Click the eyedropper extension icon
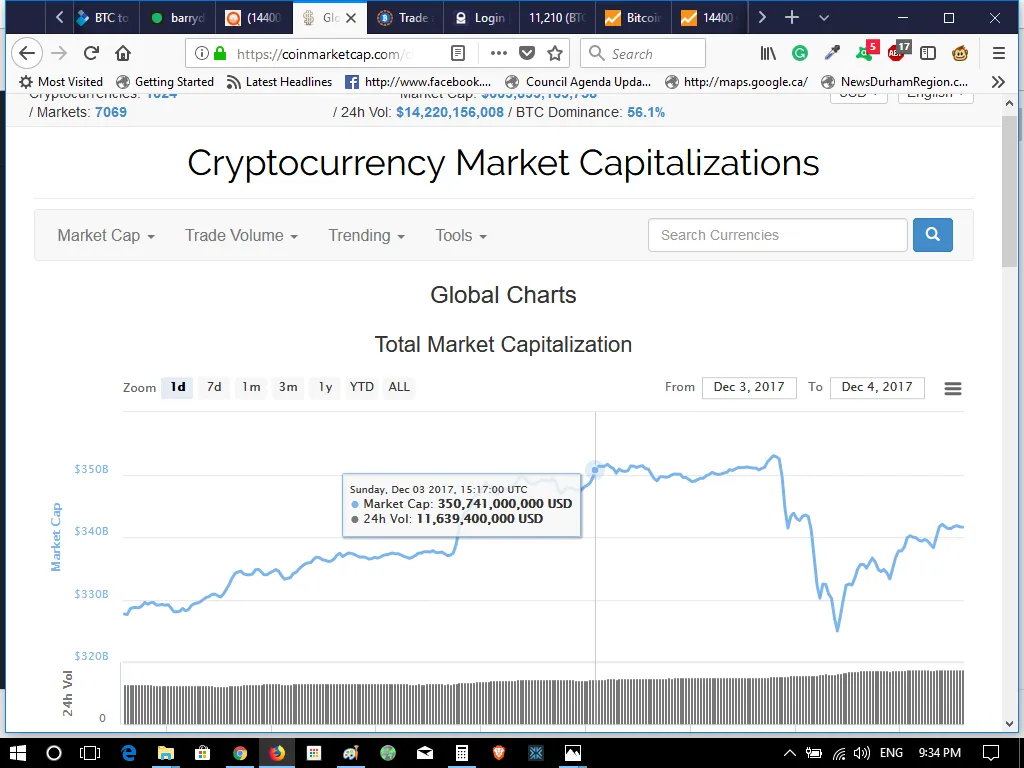 (x=831, y=54)
